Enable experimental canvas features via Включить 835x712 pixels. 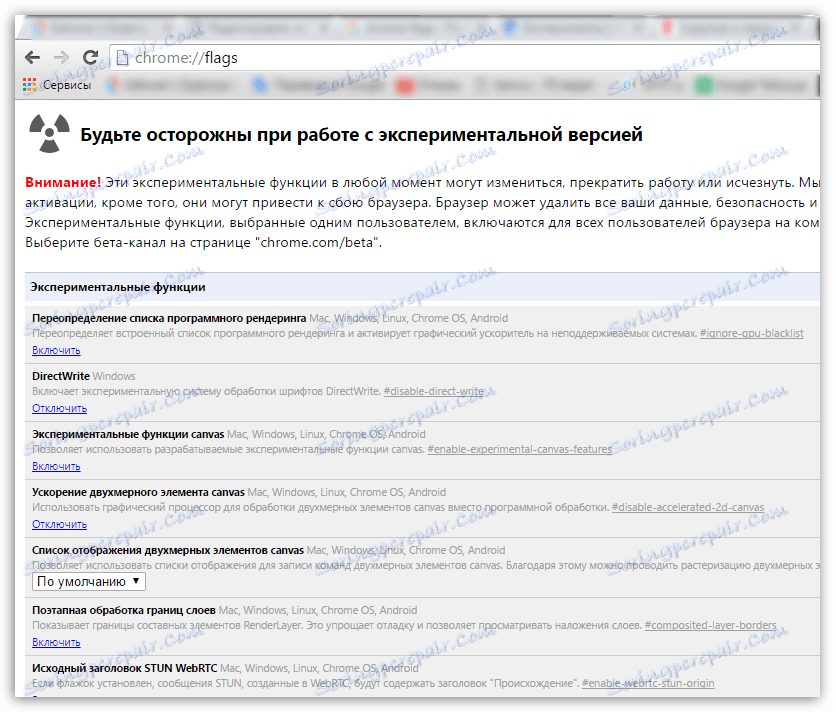(56, 467)
